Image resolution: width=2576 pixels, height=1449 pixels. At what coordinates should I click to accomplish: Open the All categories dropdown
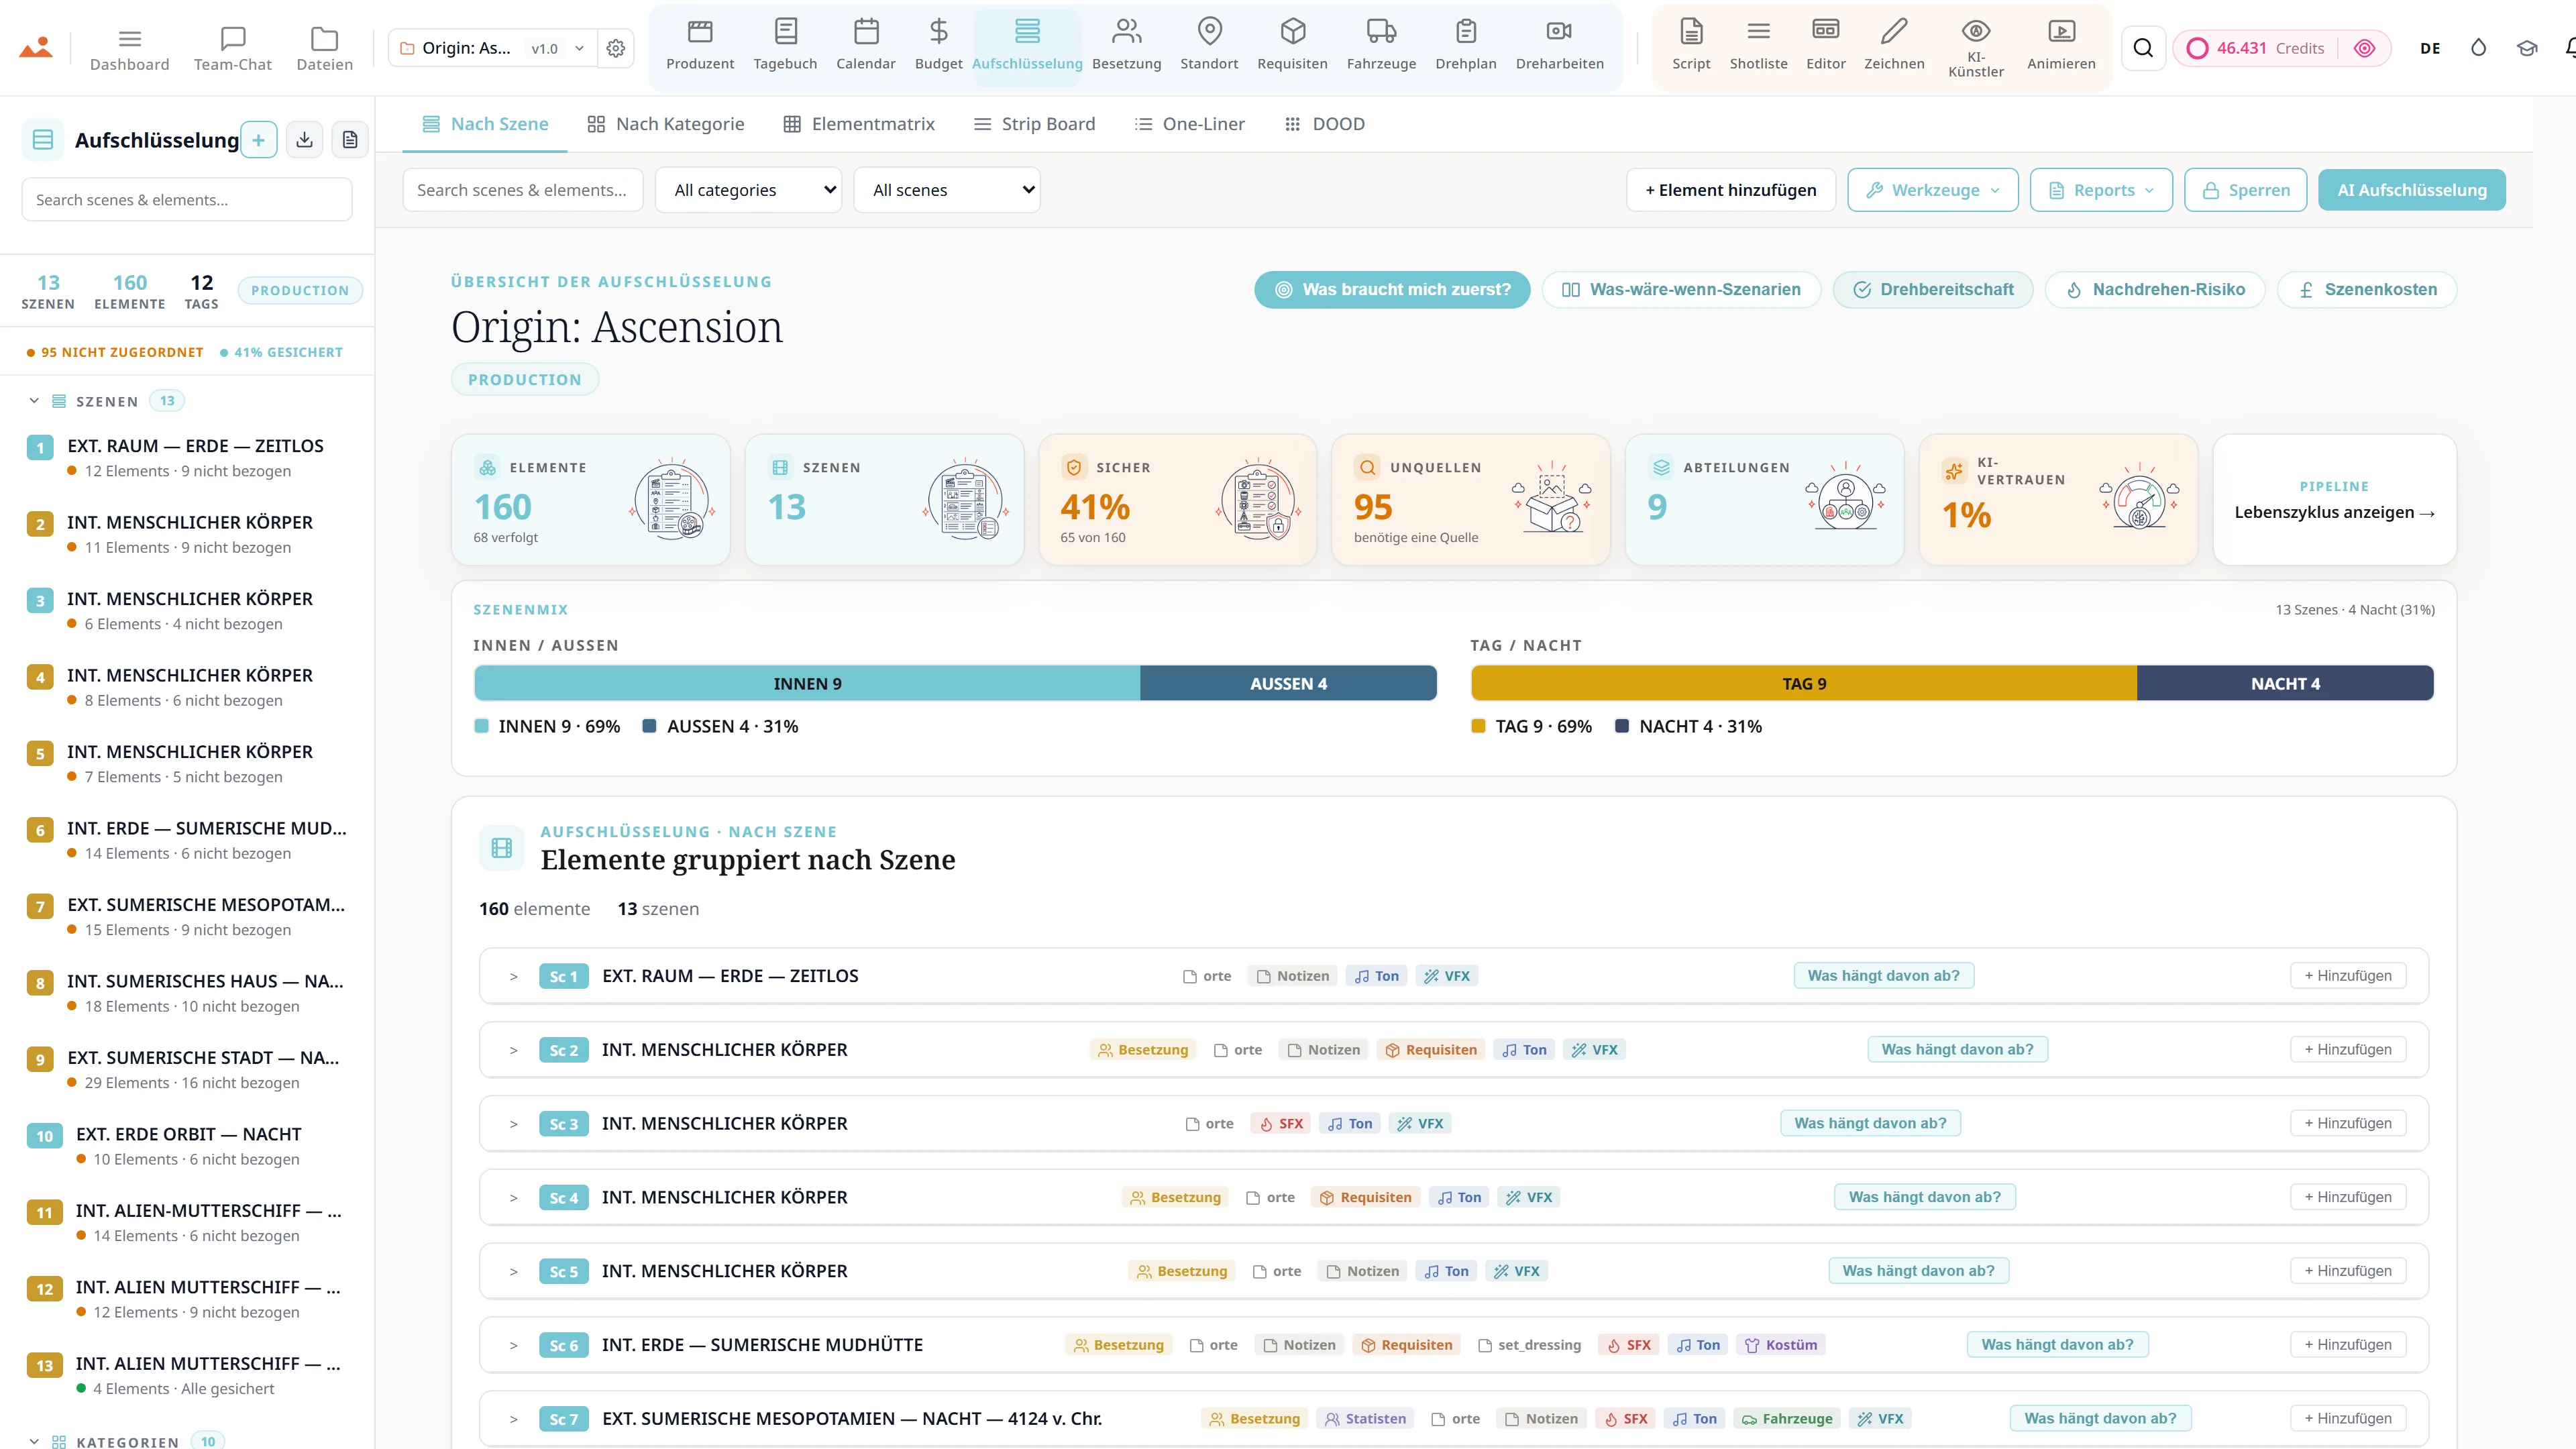[748, 190]
